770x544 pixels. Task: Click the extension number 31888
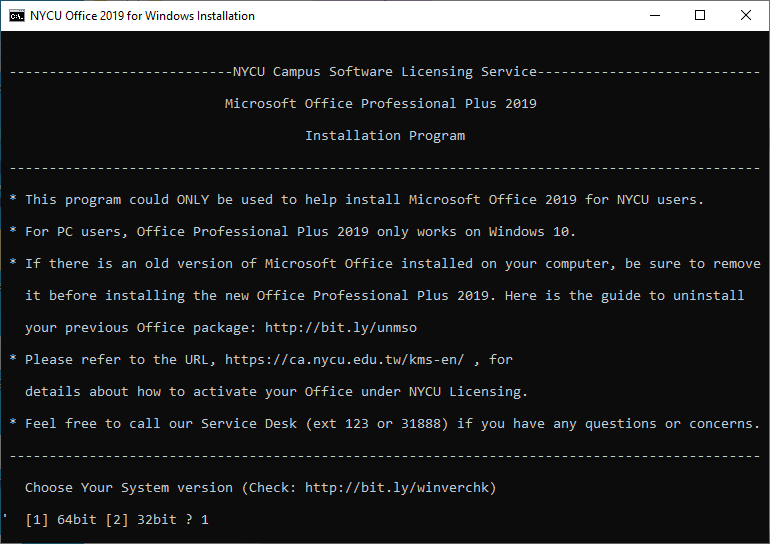coord(421,423)
